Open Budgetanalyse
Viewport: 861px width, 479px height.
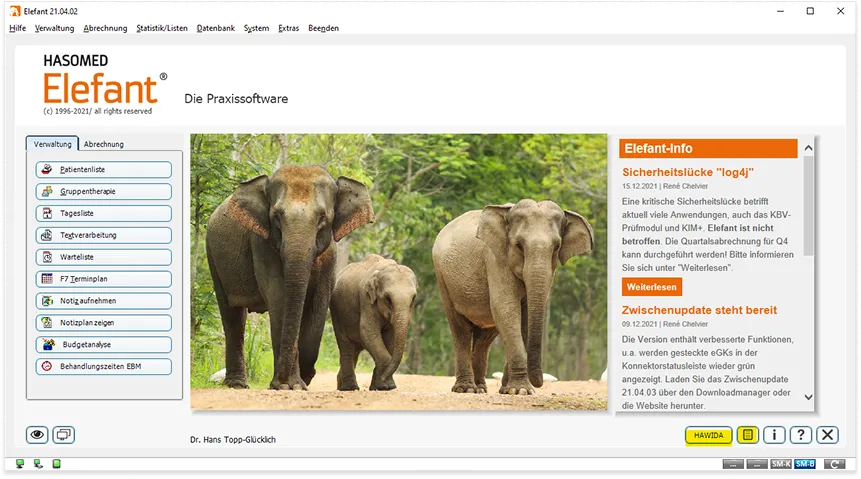[x=103, y=344]
